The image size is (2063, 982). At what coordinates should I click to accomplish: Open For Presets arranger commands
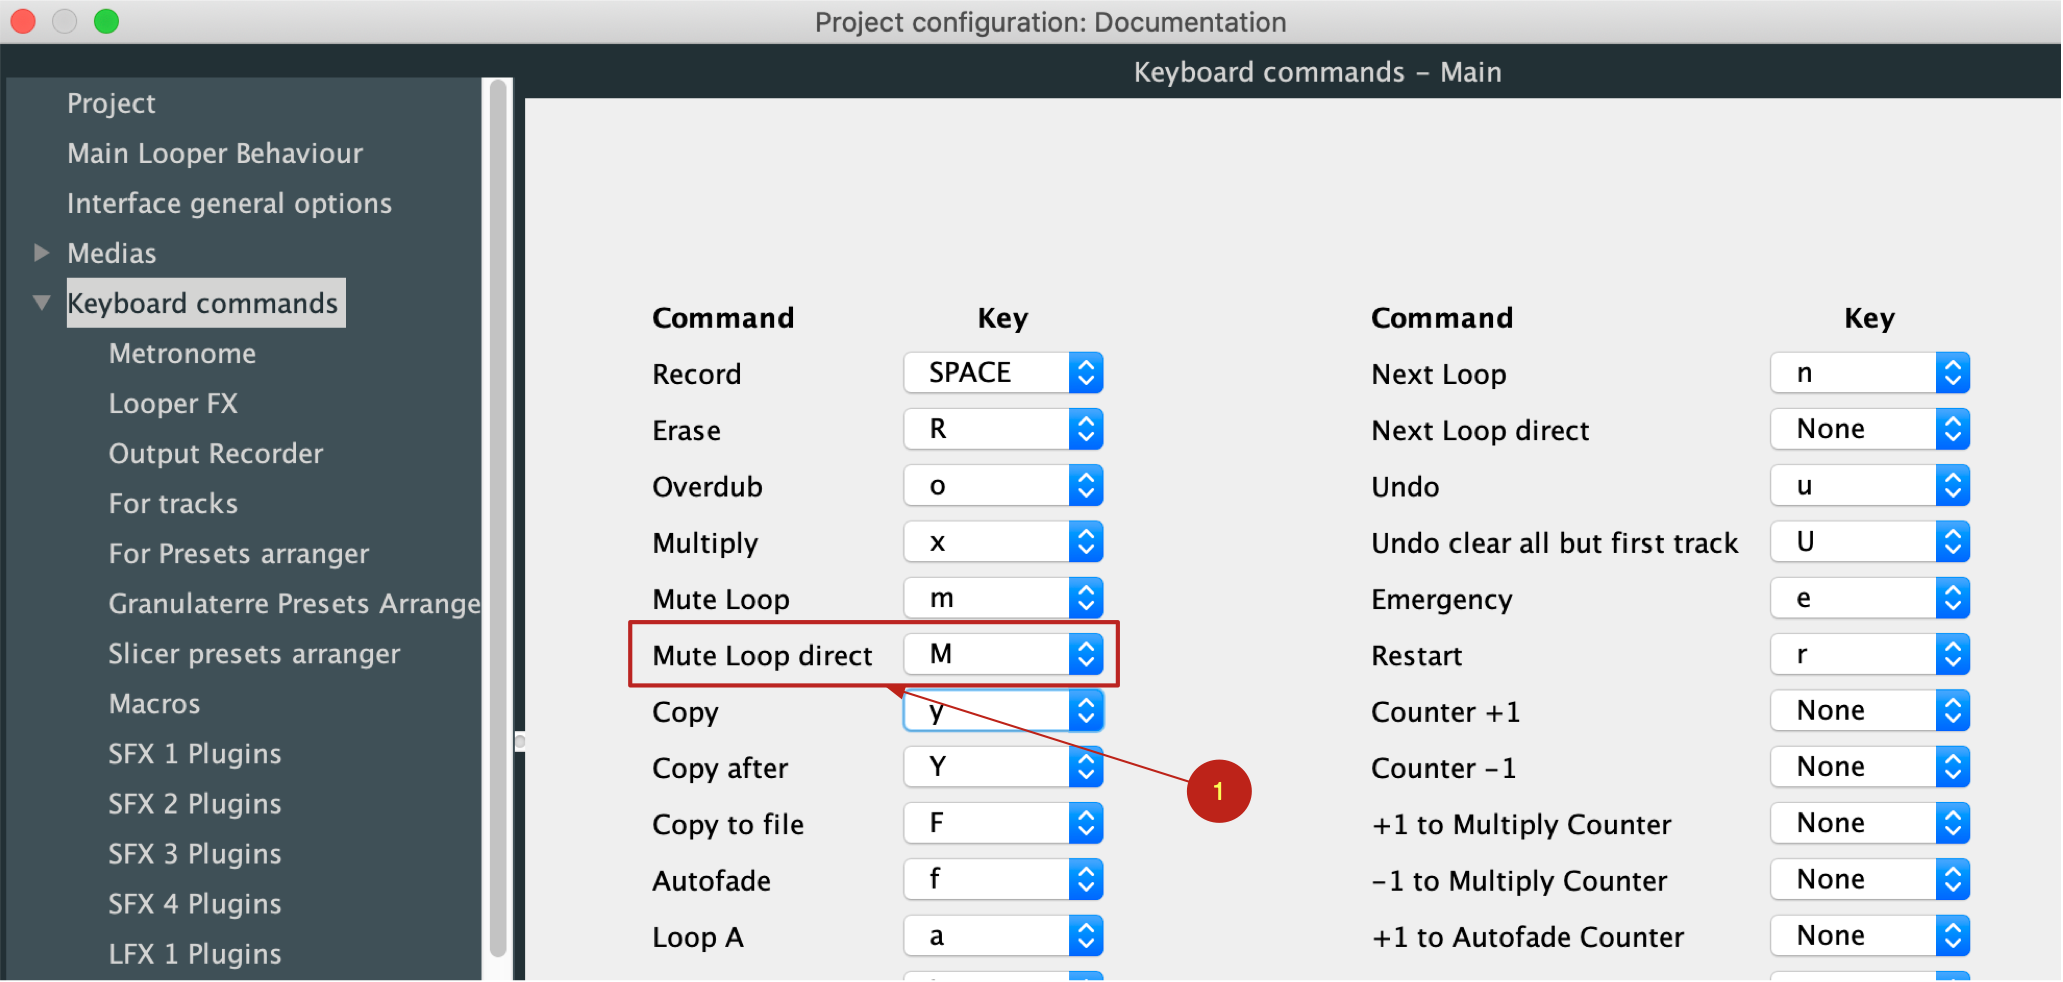[x=239, y=553]
